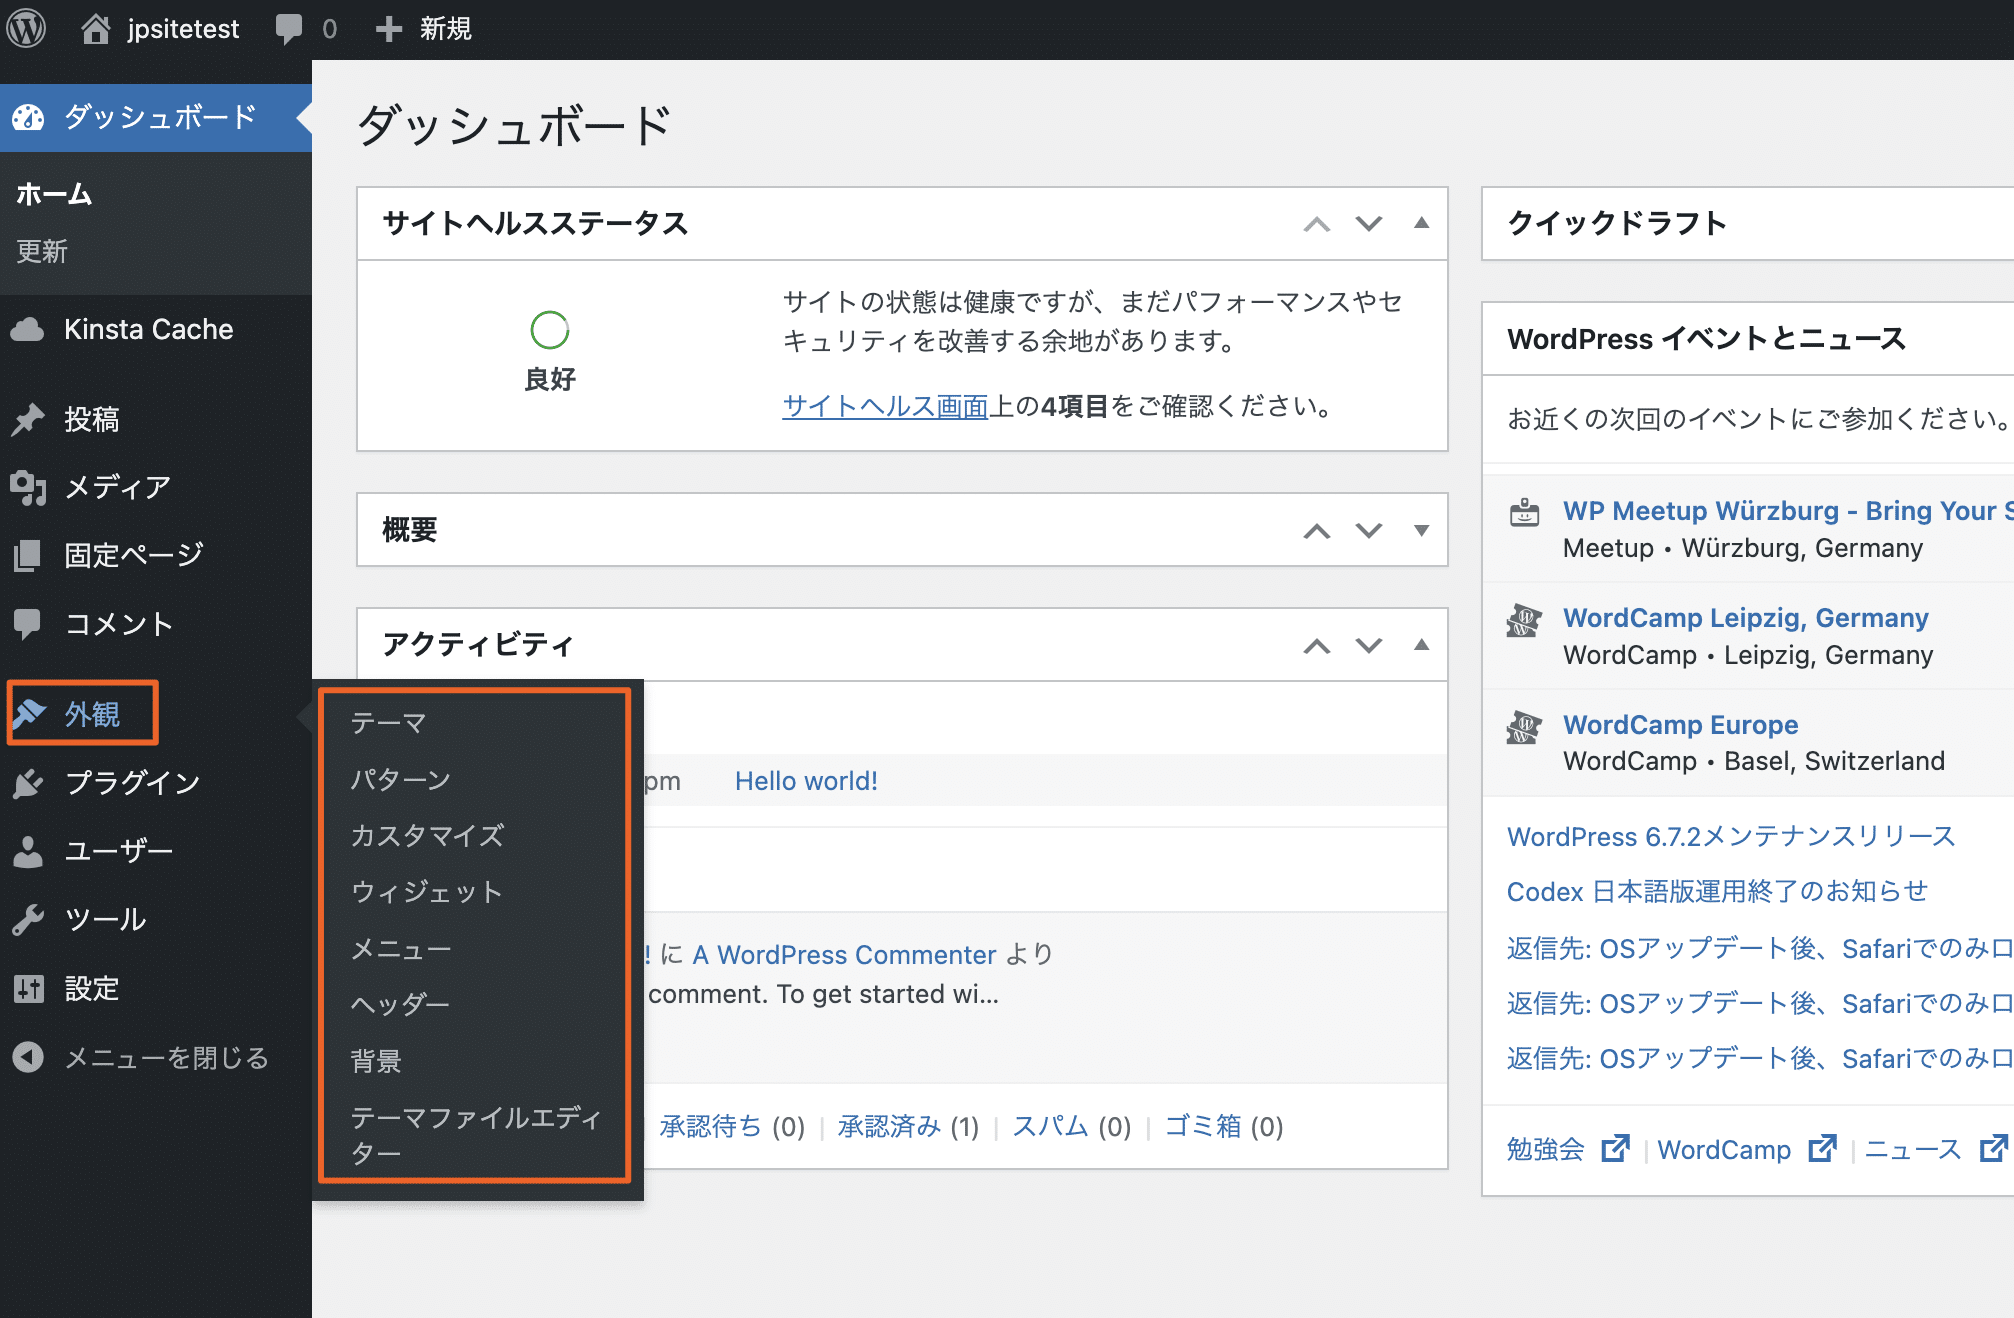Collapse the サイトヘルスステータス panel
The width and height of the screenshot is (2014, 1318).
pos(1421,224)
